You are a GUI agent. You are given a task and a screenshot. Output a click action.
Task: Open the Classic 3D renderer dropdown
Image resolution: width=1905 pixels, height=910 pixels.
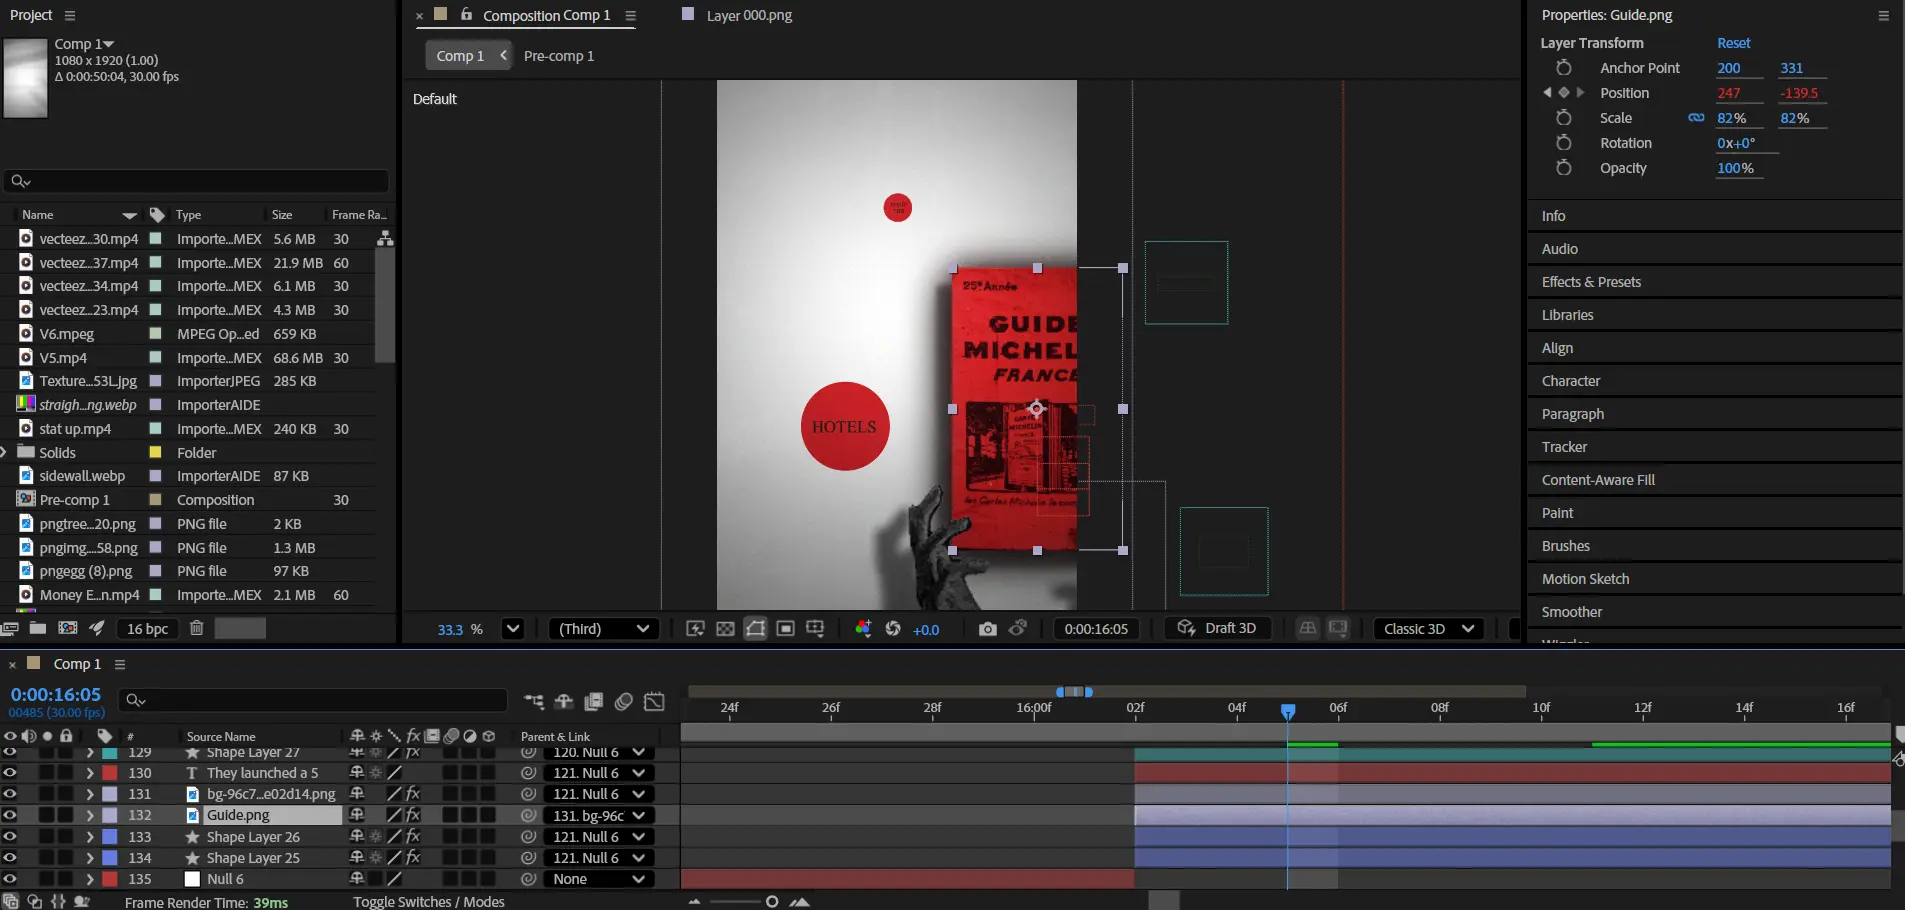(1428, 629)
